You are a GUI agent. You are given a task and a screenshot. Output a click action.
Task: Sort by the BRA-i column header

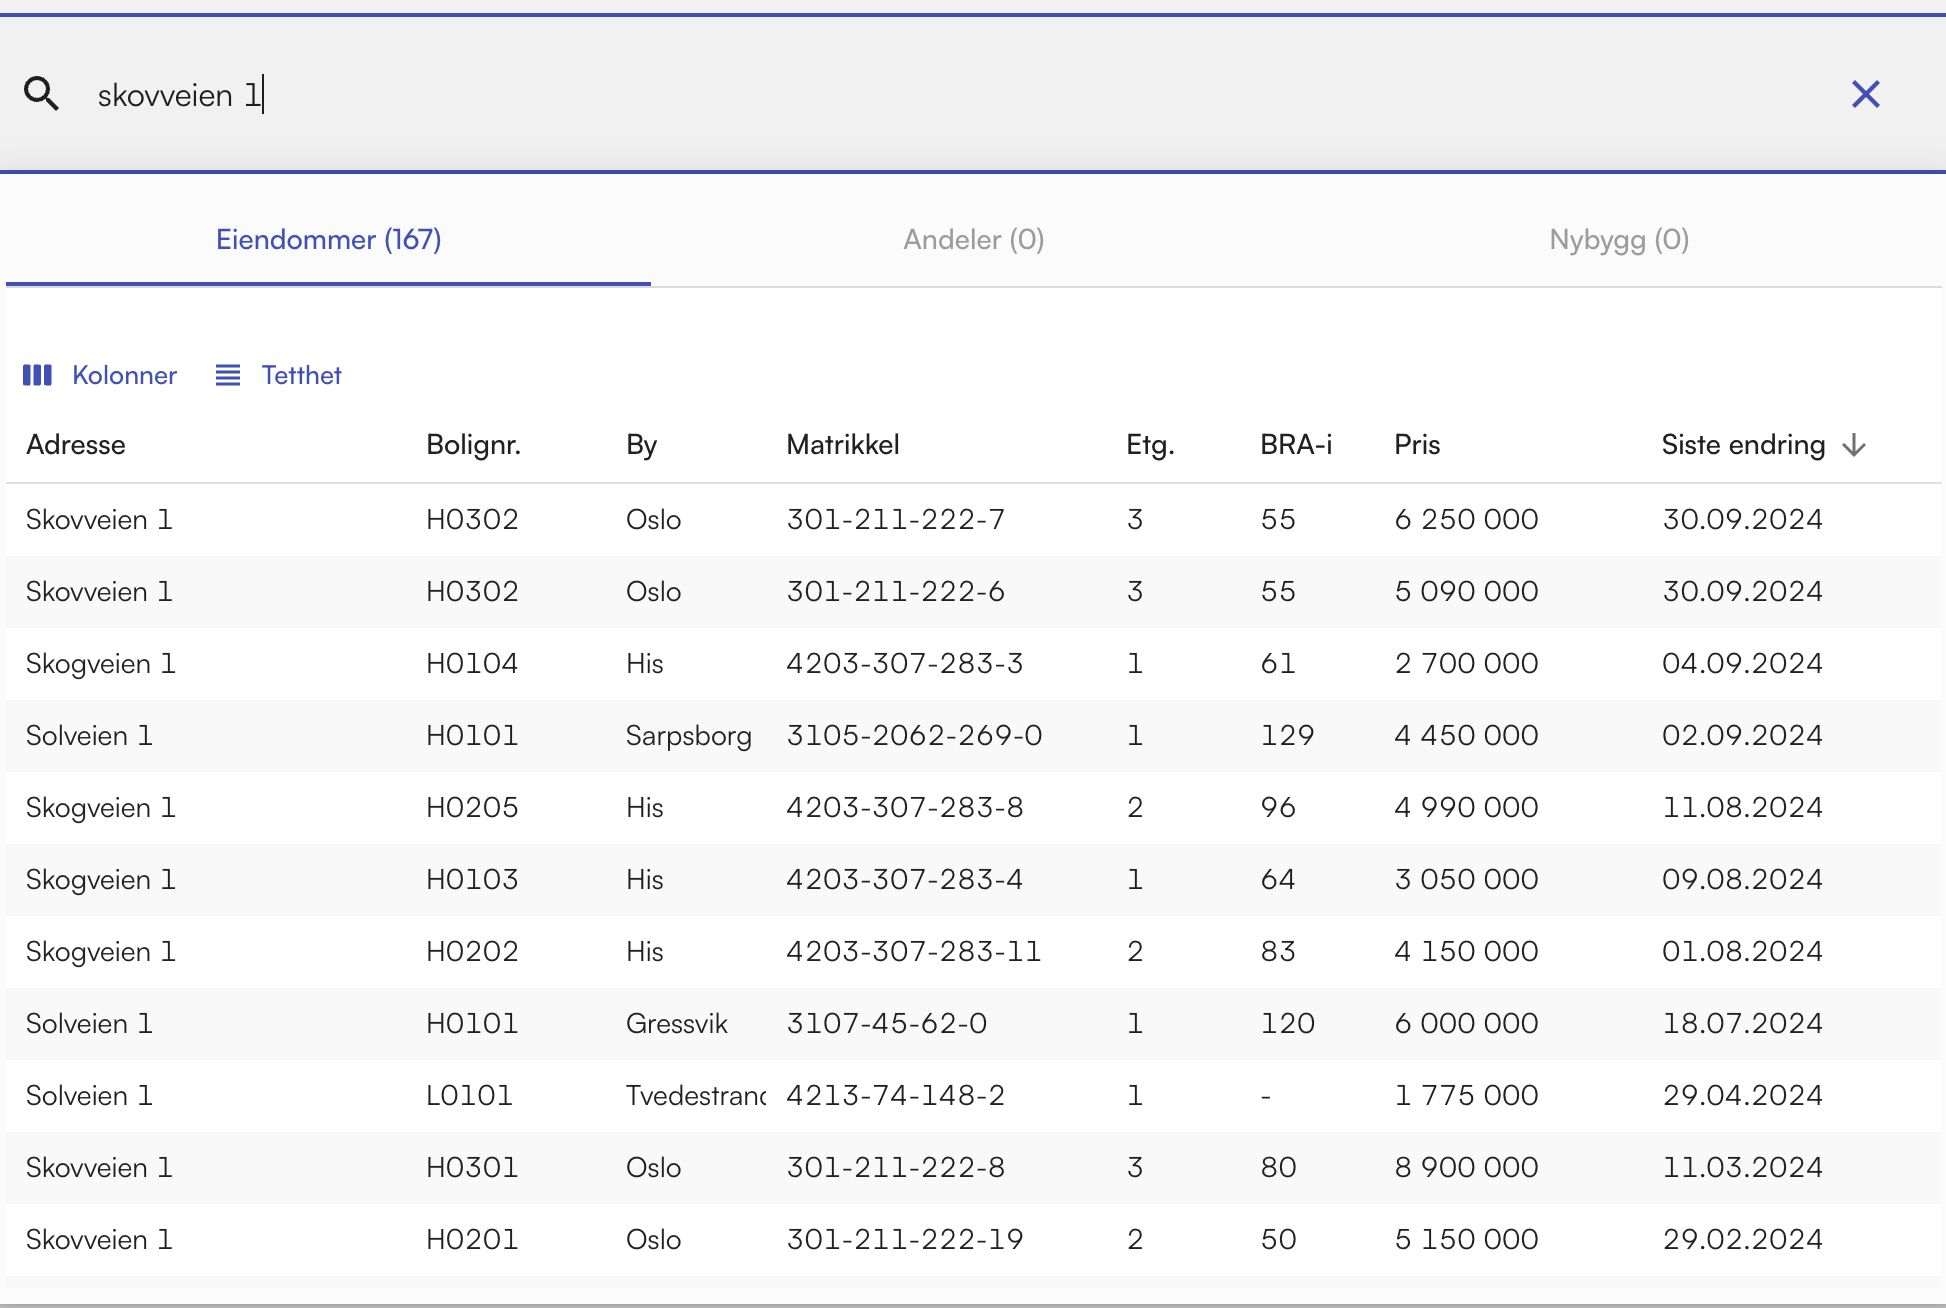1295,445
